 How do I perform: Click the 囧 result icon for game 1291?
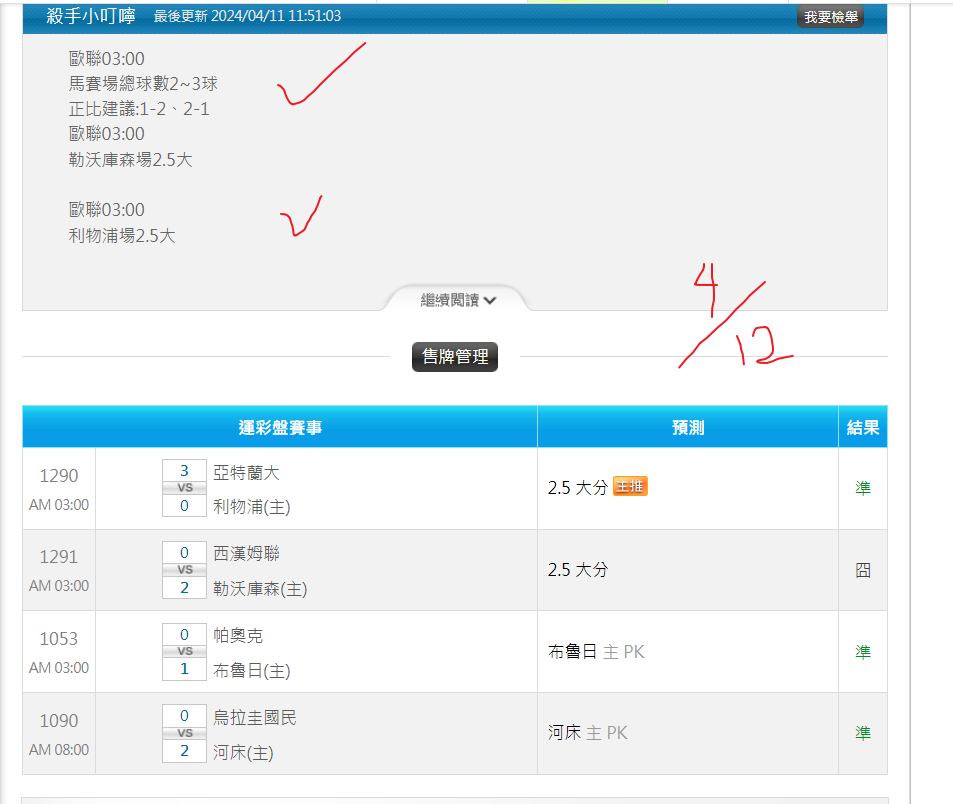click(x=862, y=570)
